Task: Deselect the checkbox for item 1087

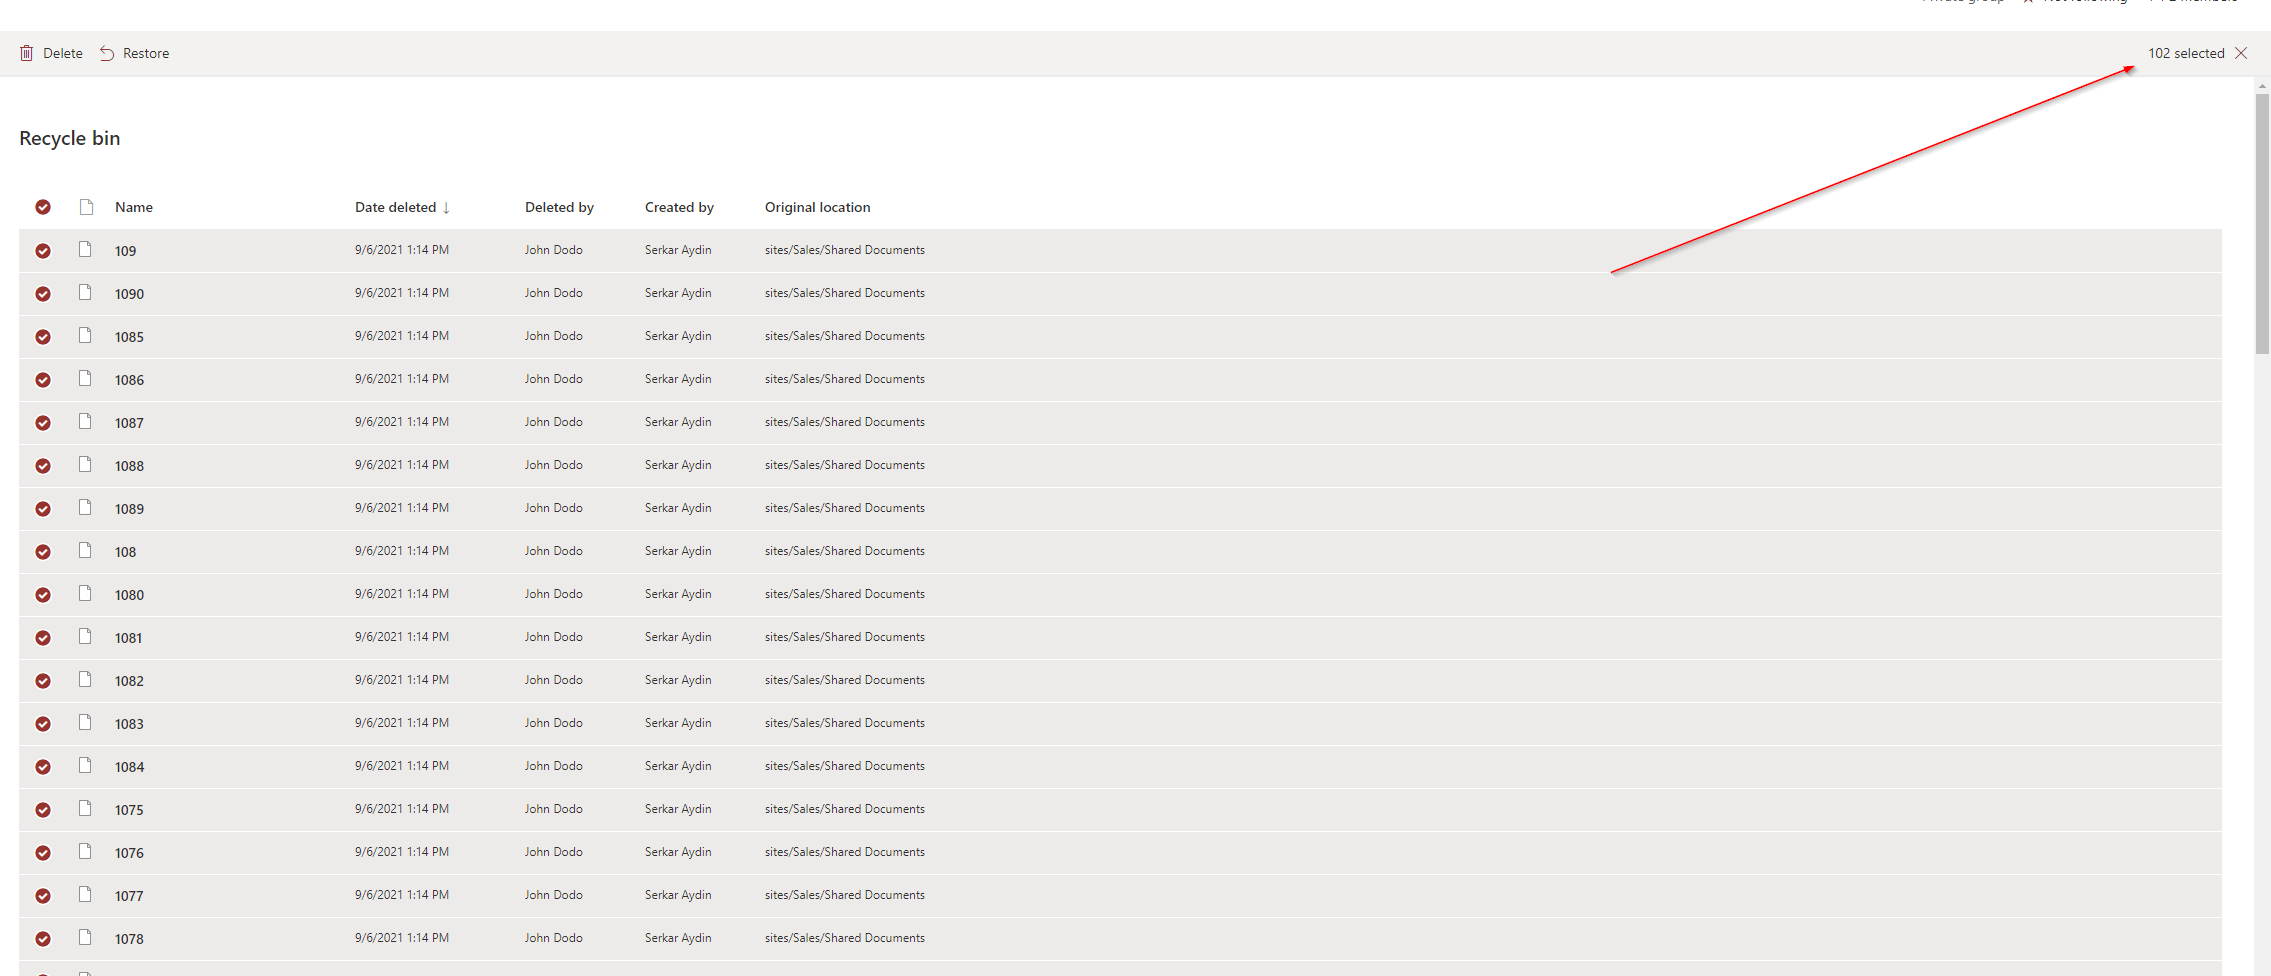Action: coord(43,423)
